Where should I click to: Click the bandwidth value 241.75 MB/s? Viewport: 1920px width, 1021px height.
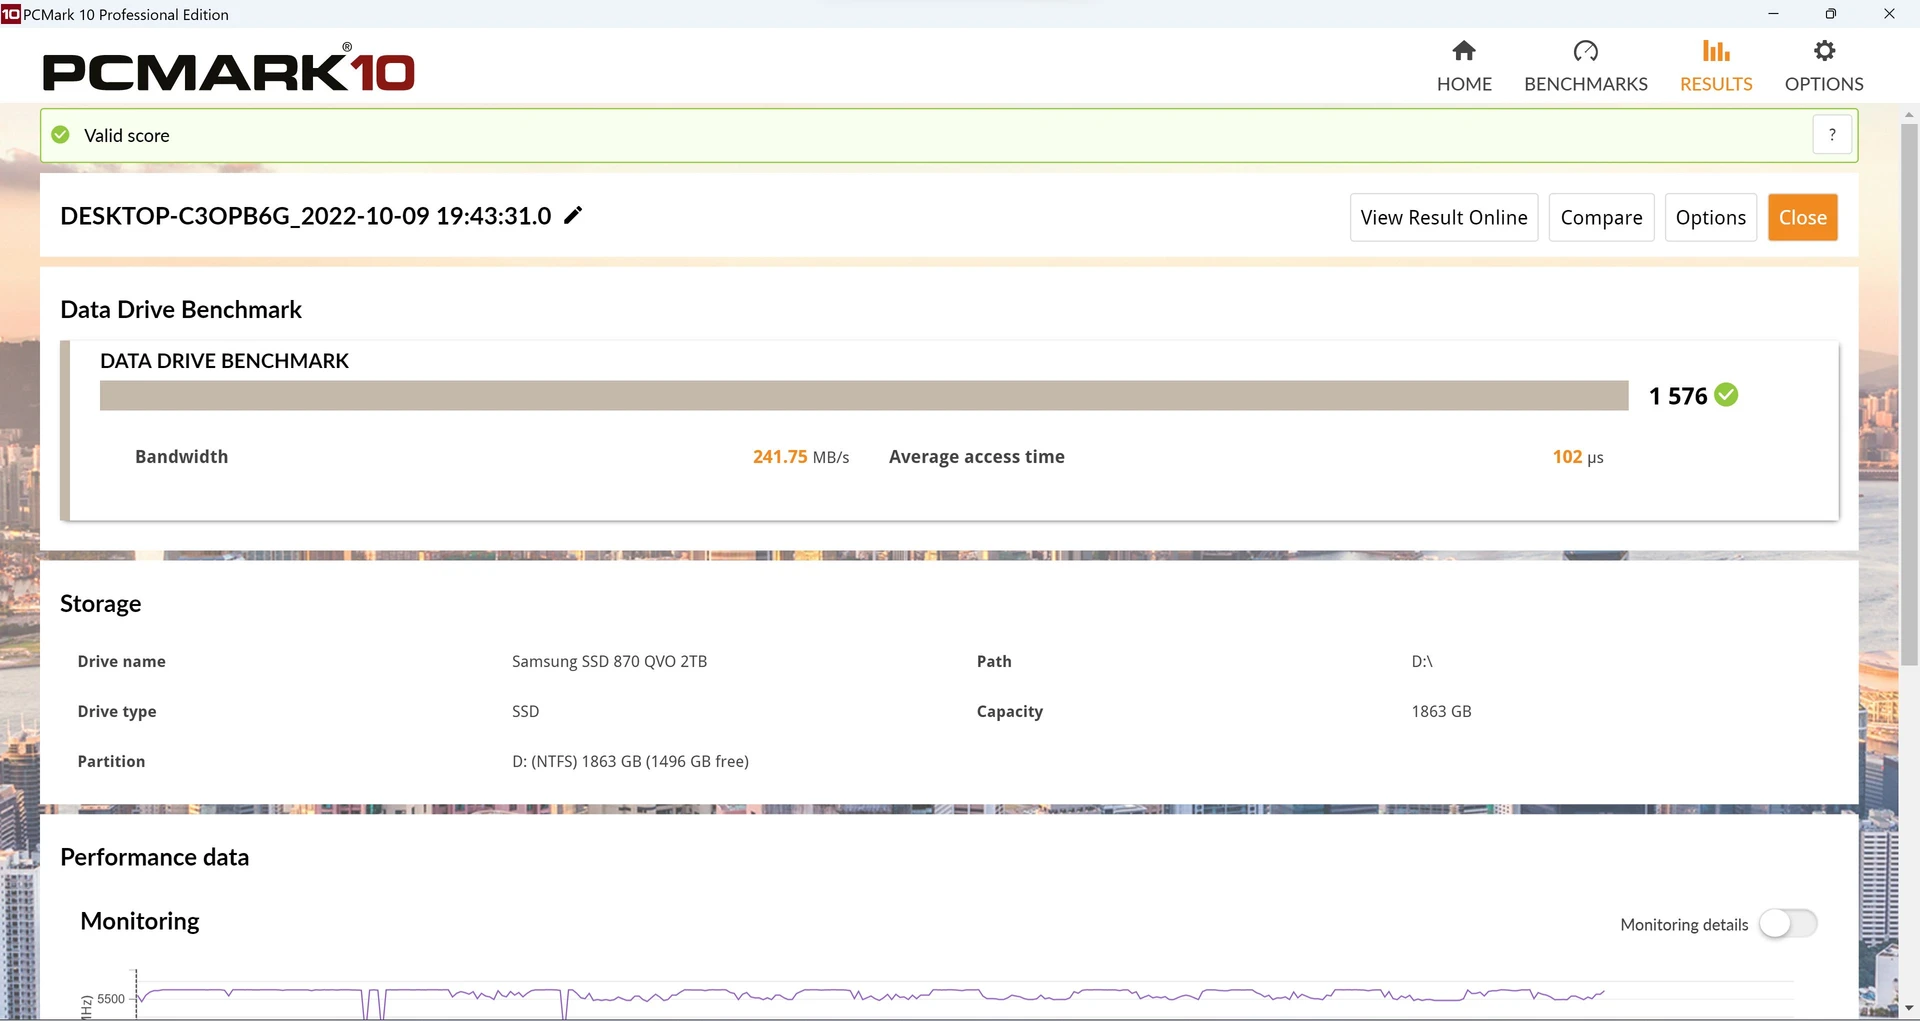click(800, 457)
